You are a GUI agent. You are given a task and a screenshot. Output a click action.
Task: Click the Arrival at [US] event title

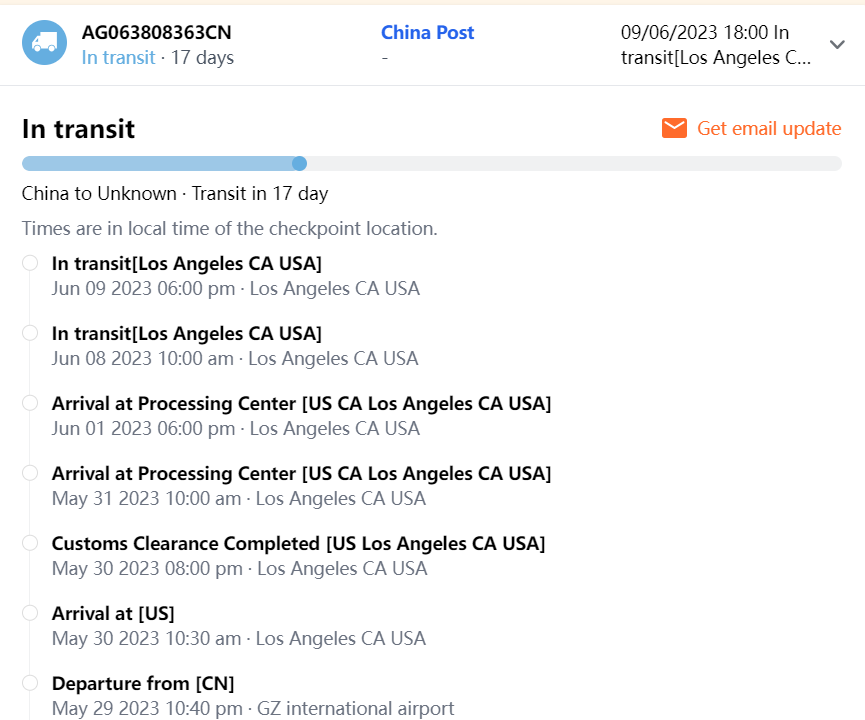113,614
